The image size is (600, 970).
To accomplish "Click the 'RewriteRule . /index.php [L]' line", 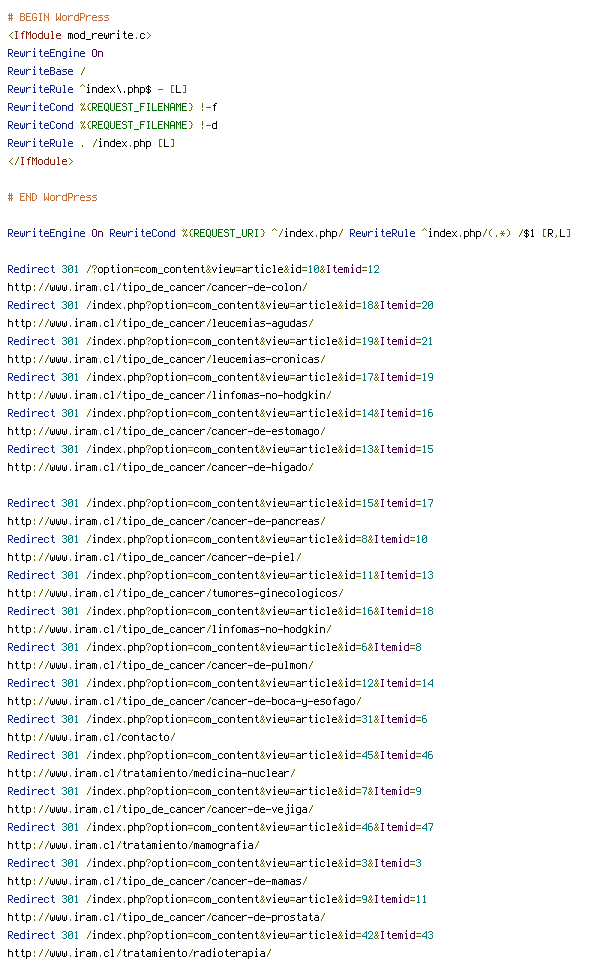I will [91, 143].
